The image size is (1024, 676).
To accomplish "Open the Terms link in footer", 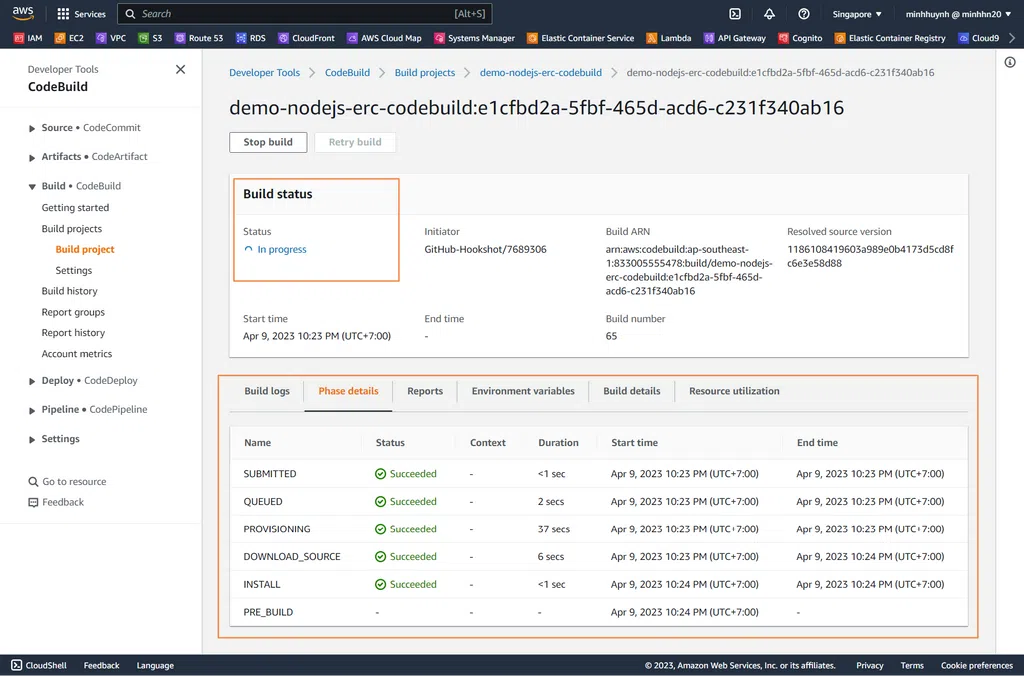I will point(912,665).
